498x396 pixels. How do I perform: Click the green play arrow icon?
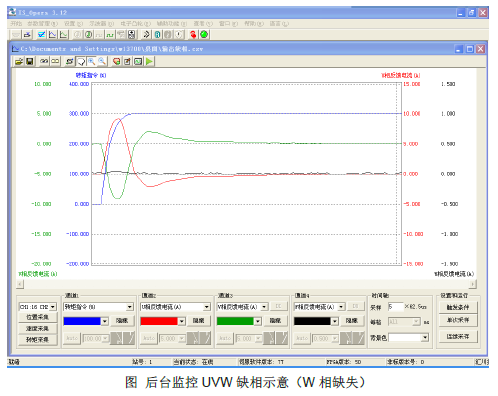click(149, 61)
